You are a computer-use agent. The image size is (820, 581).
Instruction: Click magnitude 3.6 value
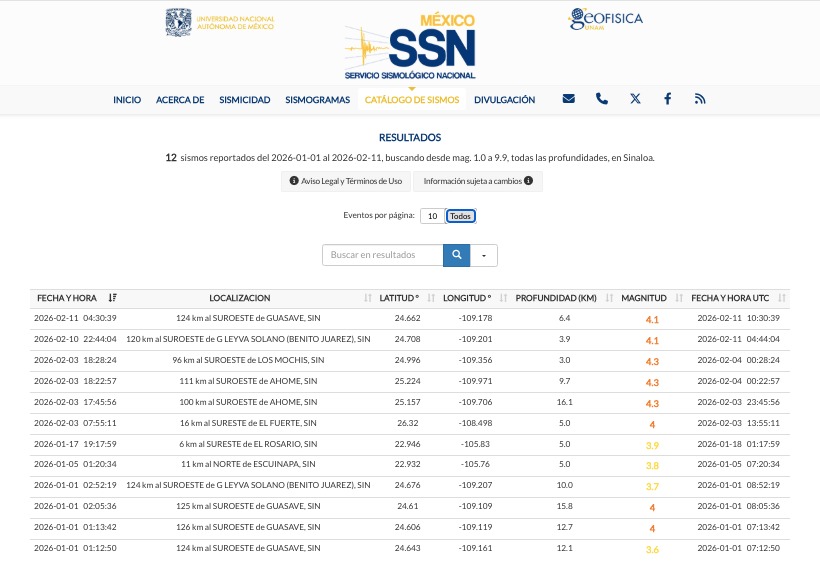(652, 550)
